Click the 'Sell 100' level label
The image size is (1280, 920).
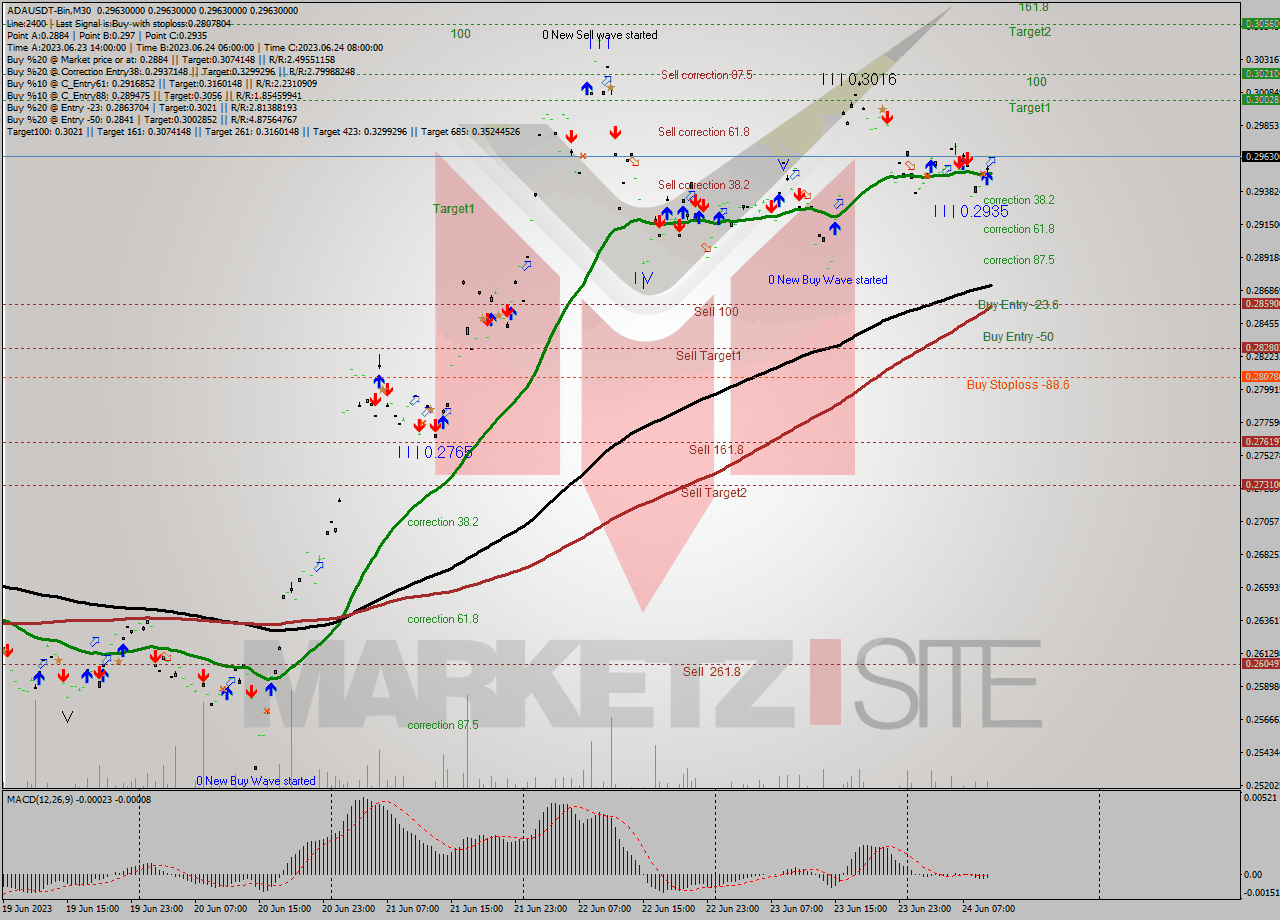pyautogui.click(x=716, y=312)
